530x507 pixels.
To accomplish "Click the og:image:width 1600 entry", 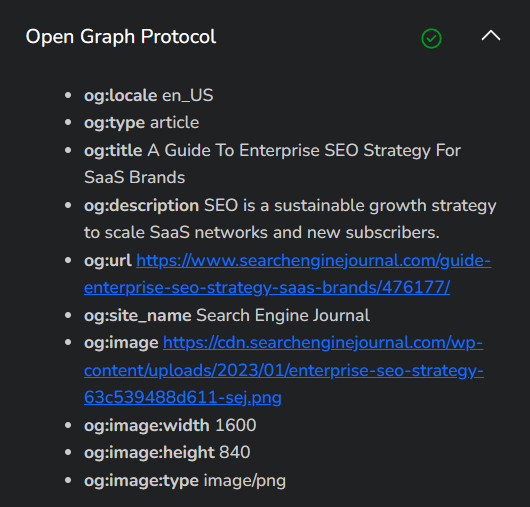I will pyautogui.click(x=170, y=425).
